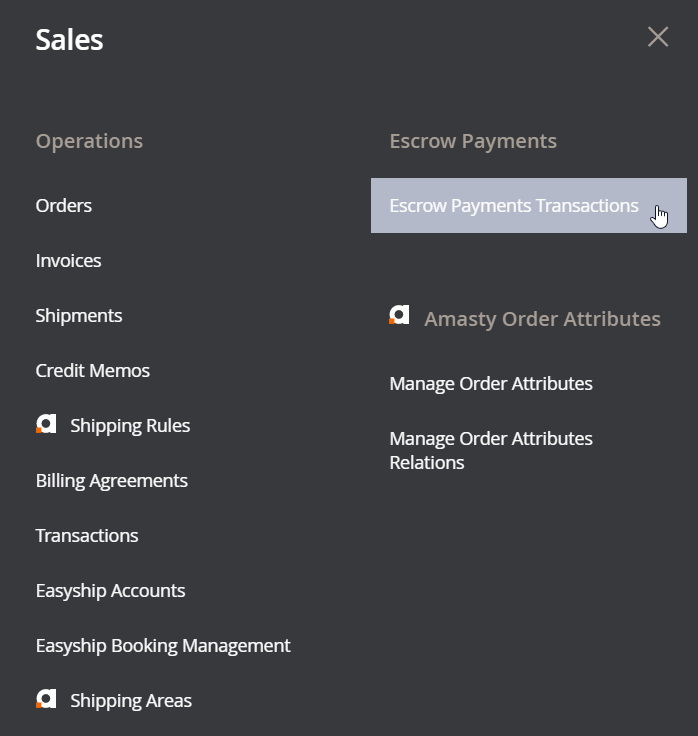The height and width of the screenshot is (736, 698).
Task: Open the Orders page
Action: [64, 206]
